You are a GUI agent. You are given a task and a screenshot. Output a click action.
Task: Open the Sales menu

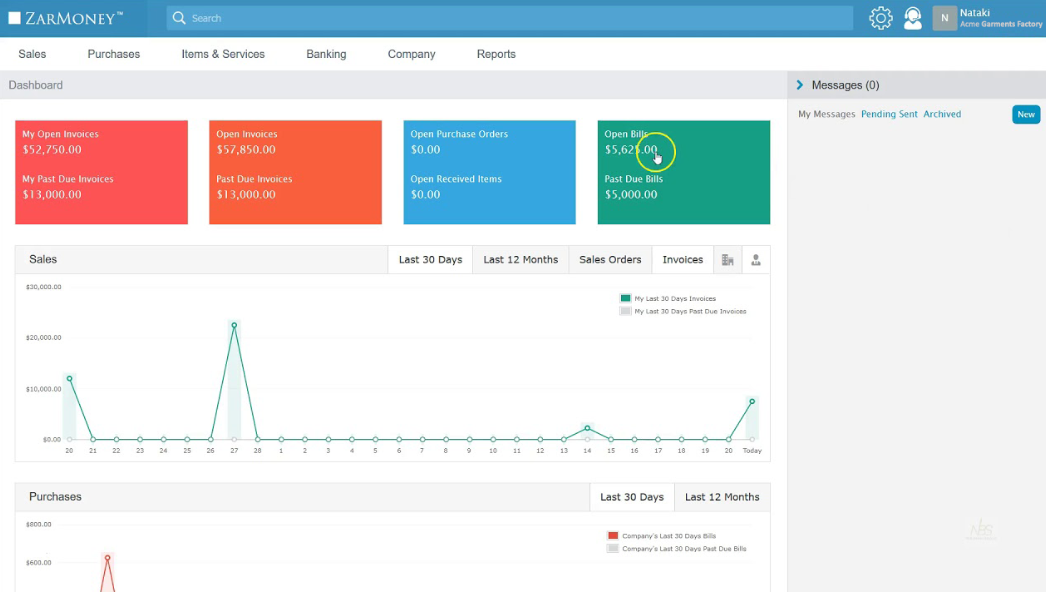coord(32,54)
